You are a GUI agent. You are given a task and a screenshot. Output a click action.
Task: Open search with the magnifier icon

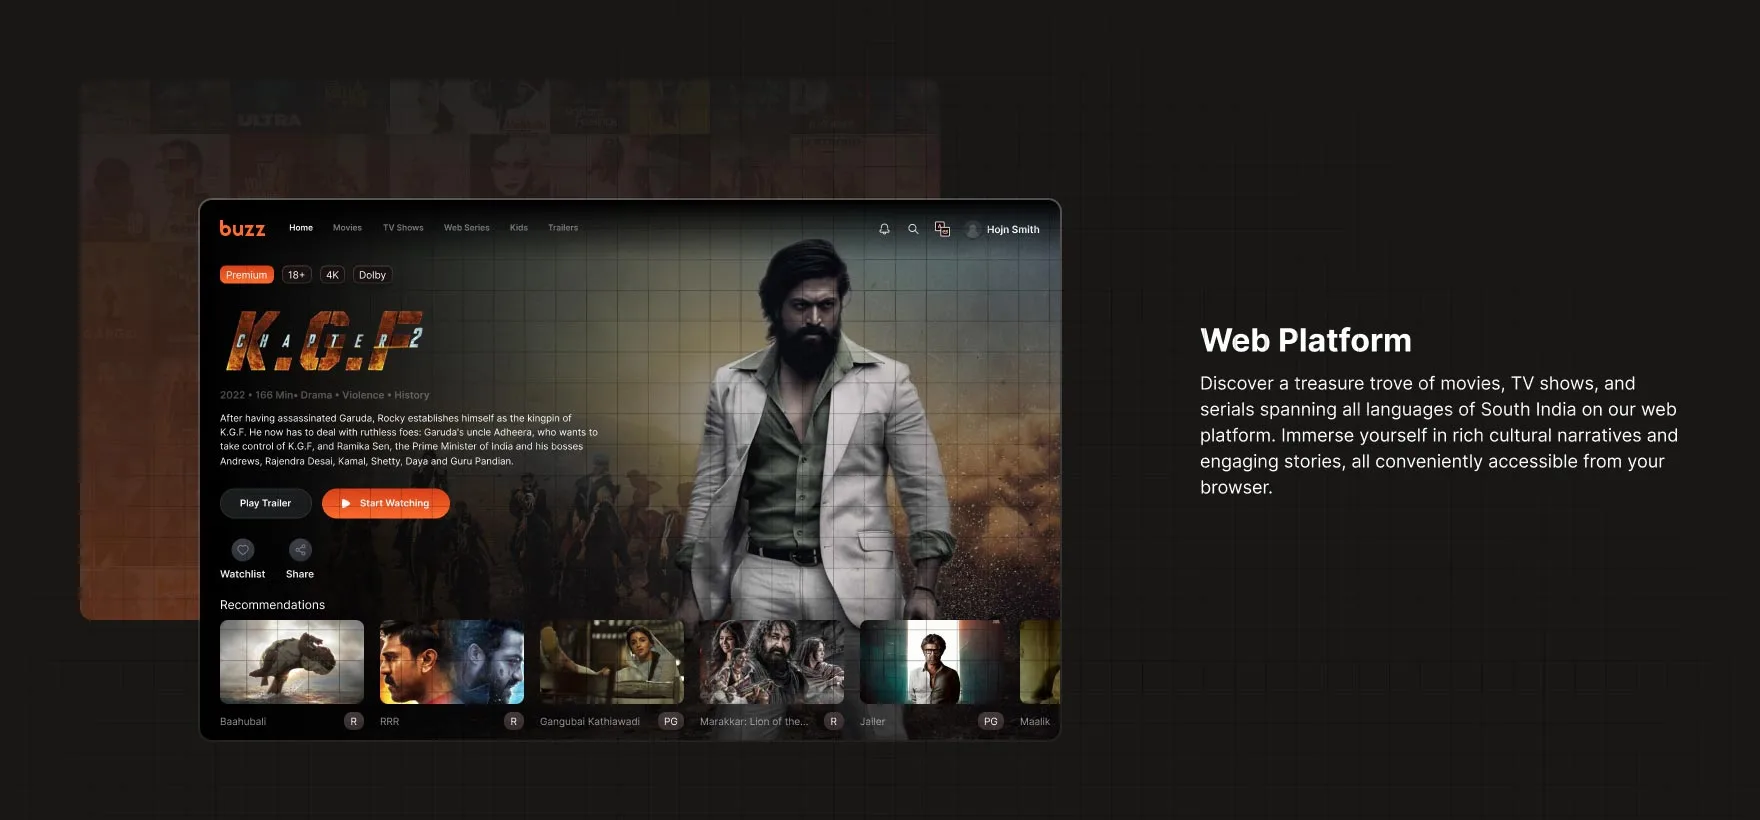913,229
